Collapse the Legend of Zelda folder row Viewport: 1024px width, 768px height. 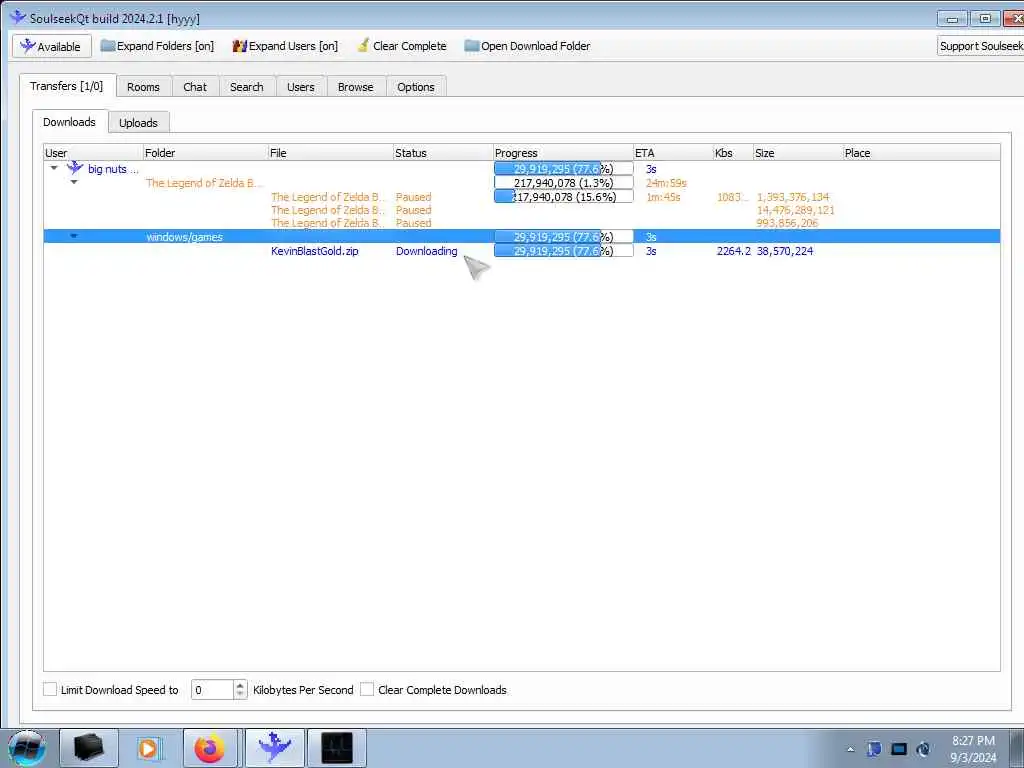[x=74, y=182]
